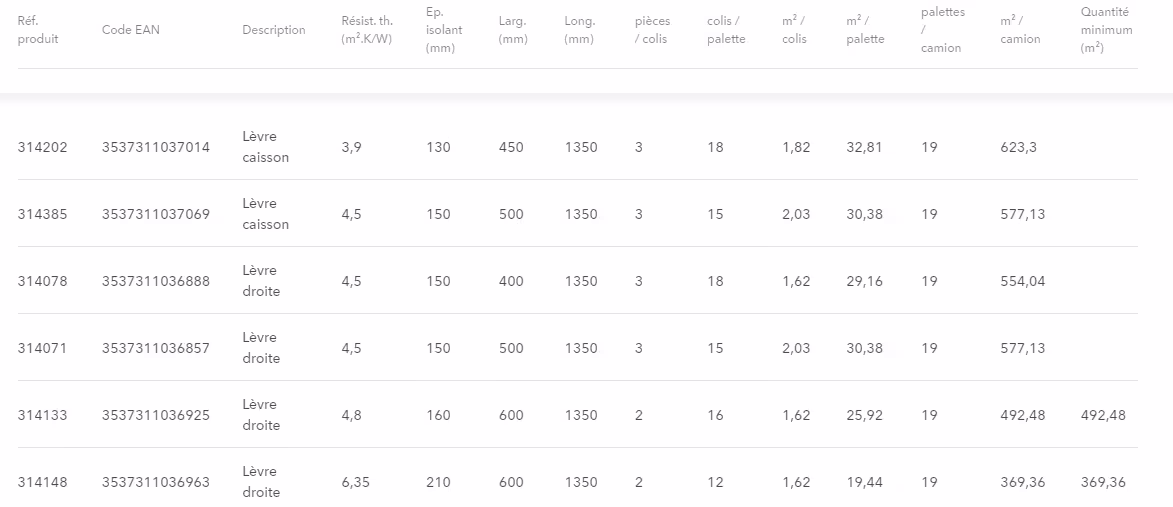Click the 'Quantité minimum (m²)' column header
The image size is (1173, 507).
(x=1106, y=30)
